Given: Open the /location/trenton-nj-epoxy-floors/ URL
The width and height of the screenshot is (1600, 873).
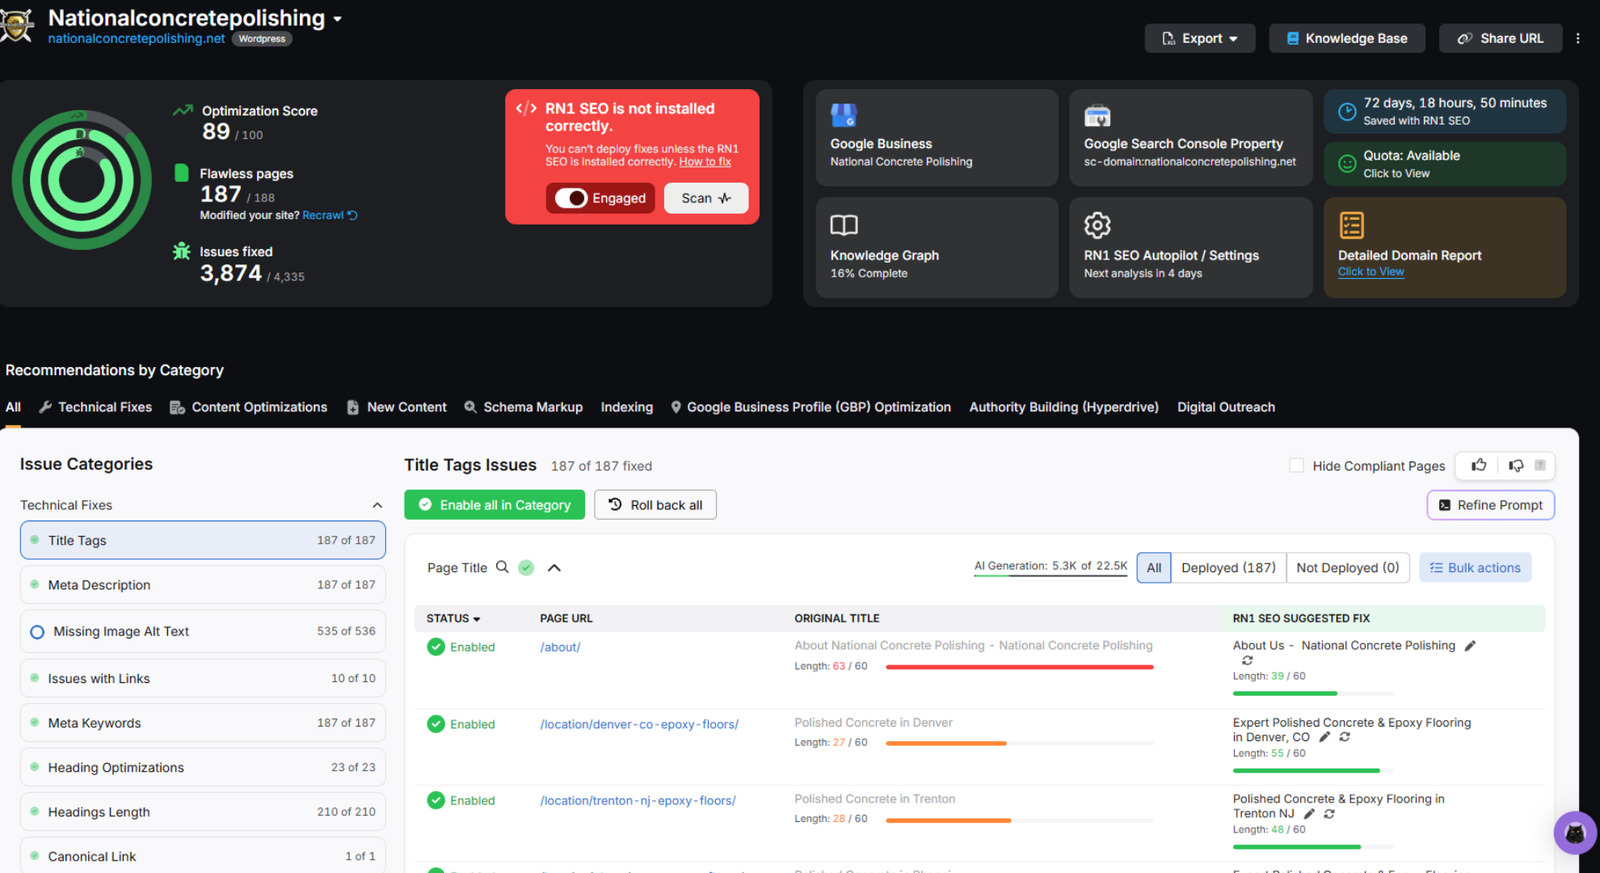Looking at the screenshot, I should point(638,800).
